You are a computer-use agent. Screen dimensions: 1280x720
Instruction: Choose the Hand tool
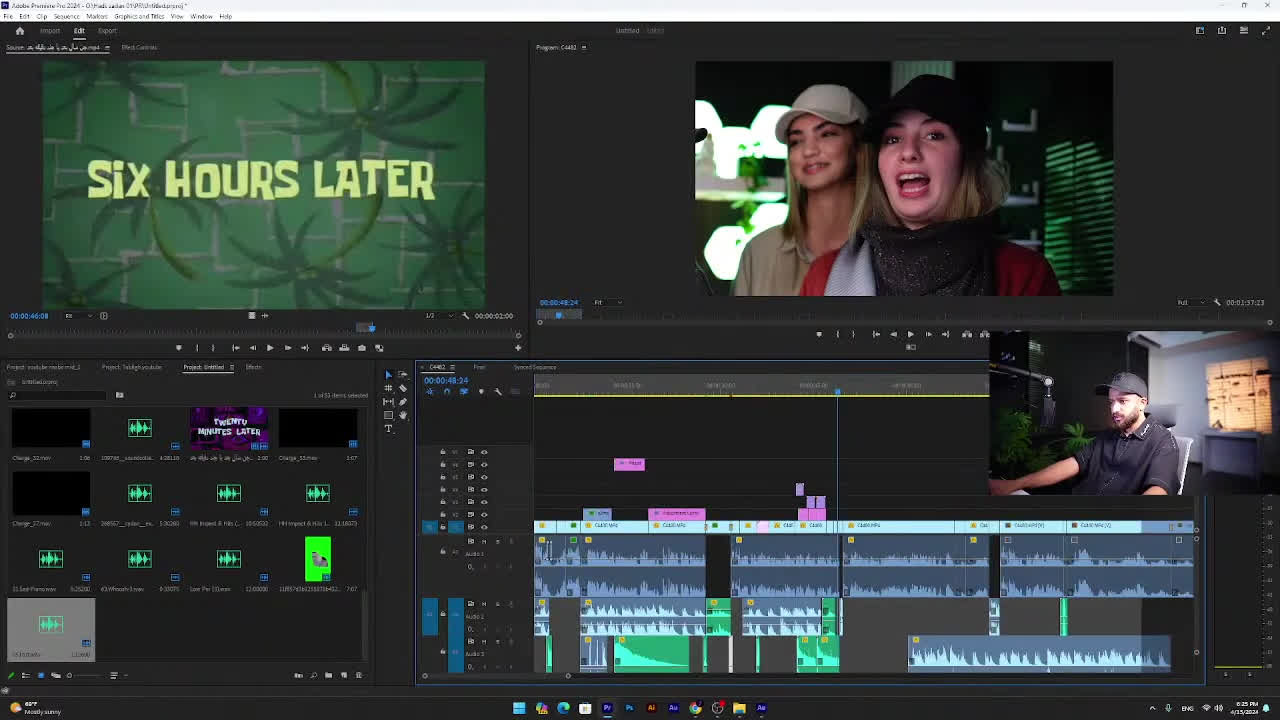[403, 415]
